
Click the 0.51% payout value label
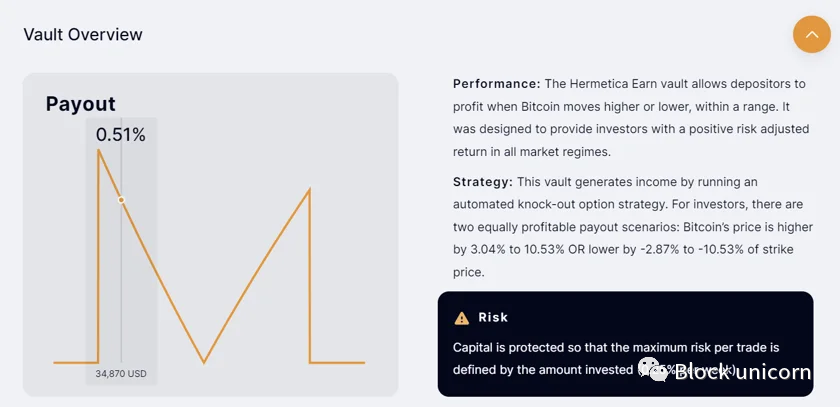(x=121, y=135)
